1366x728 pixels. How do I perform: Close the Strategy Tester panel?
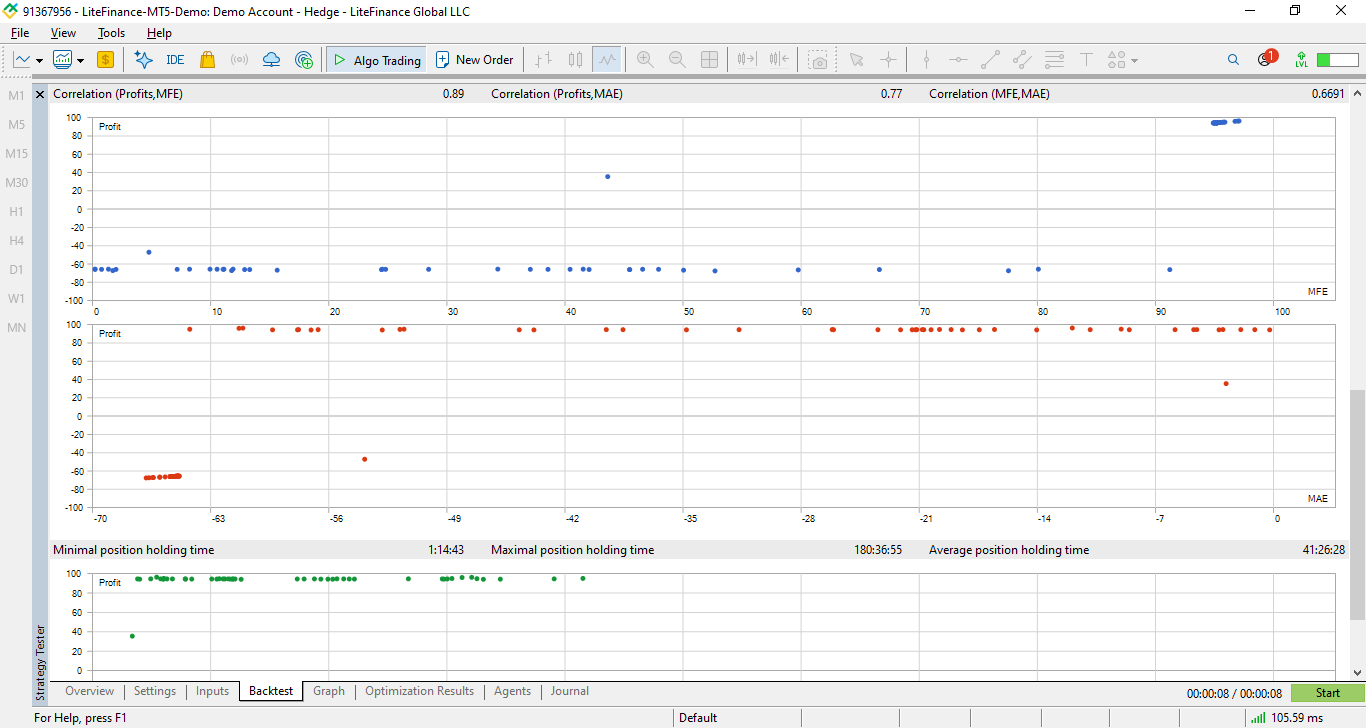click(40, 94)
